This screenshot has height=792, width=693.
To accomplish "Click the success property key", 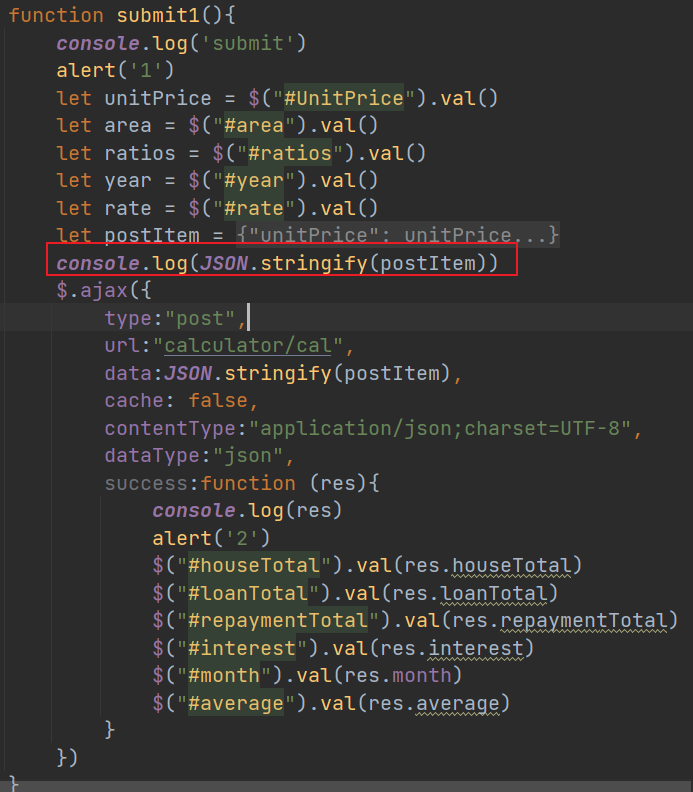I will pos(146,484).
